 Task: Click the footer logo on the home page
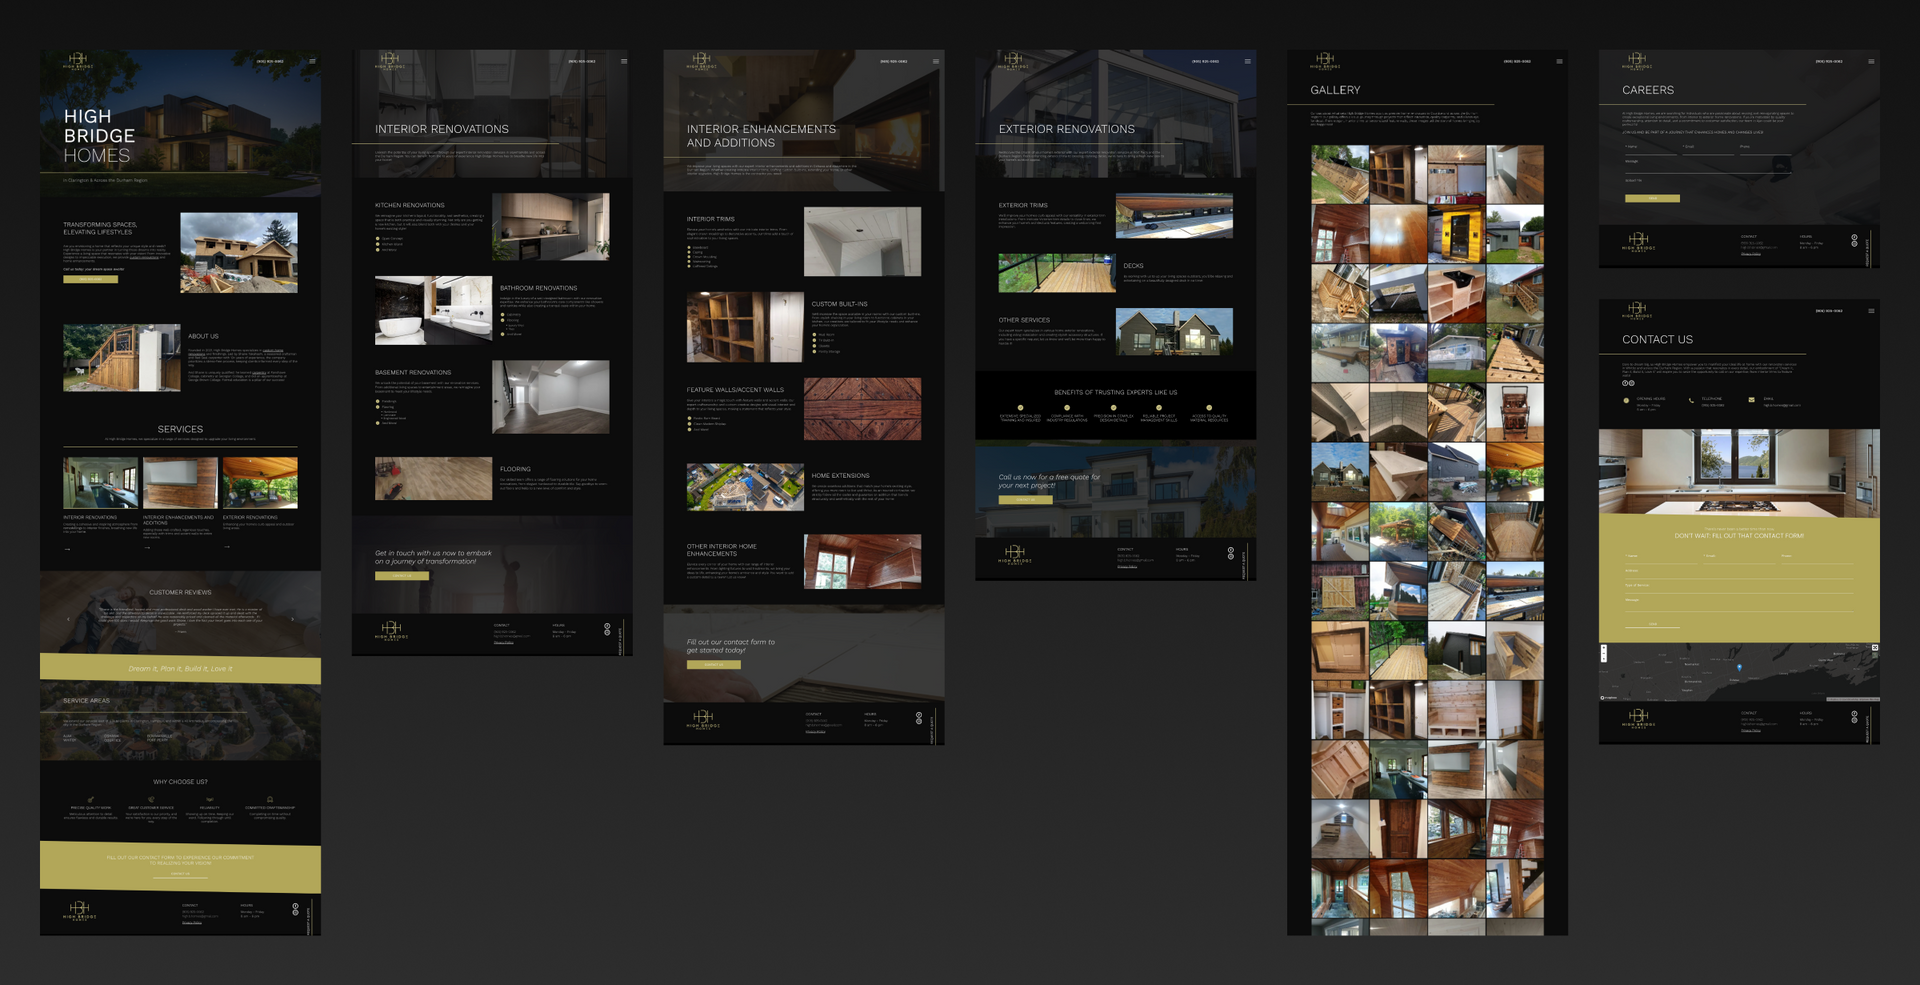coord(80,911)
